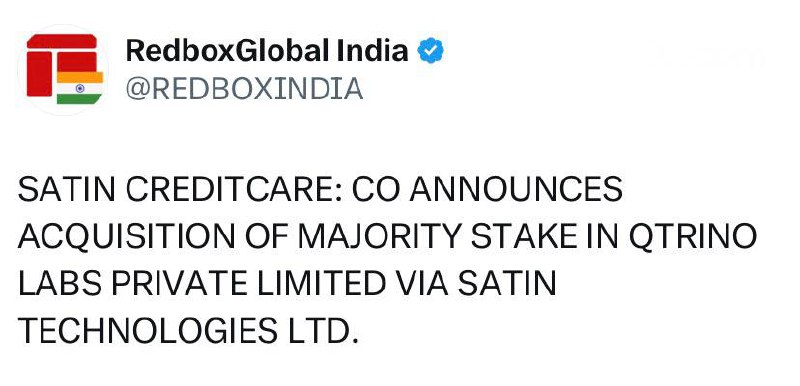Screen dimensions: 800x386
Task: Click the word STAKE in the tweet
Action: [524, 237]
